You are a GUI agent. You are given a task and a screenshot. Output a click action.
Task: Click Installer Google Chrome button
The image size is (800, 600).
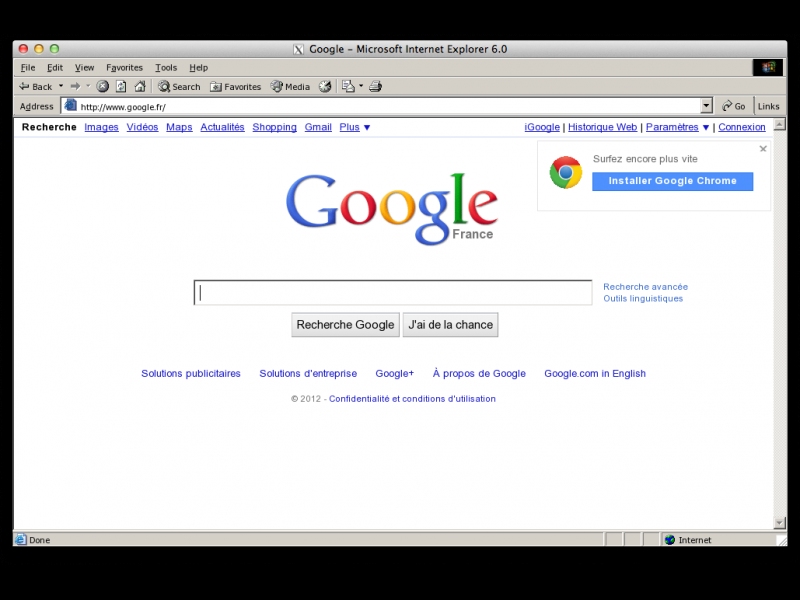tap(672, 181)
